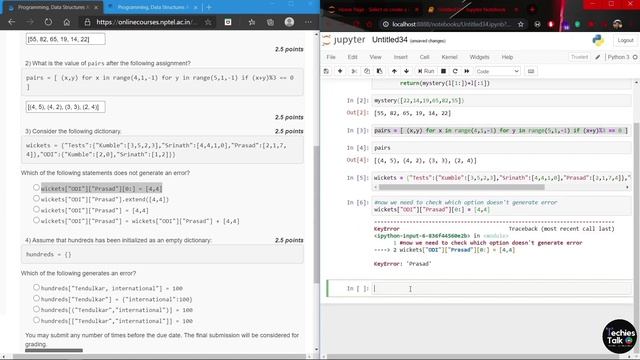
Task: Click the Jupyter logo
Action: (344, 40)
